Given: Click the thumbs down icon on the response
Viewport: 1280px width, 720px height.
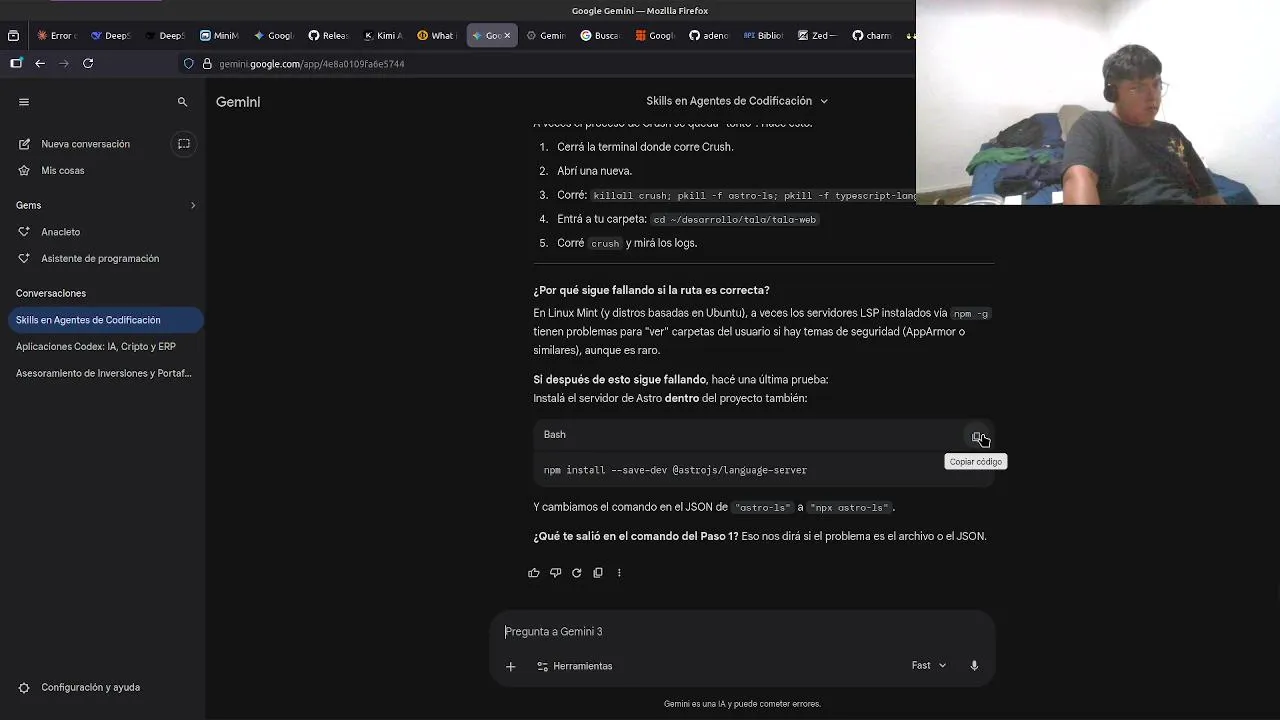Looking at the screenshot, I should [555, 573].
